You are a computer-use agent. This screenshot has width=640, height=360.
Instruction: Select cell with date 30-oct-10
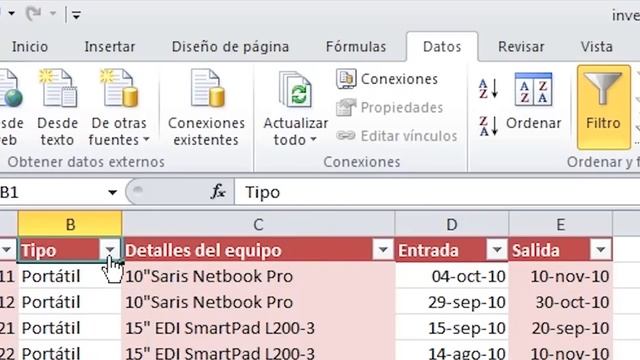(x=560, y=302)
